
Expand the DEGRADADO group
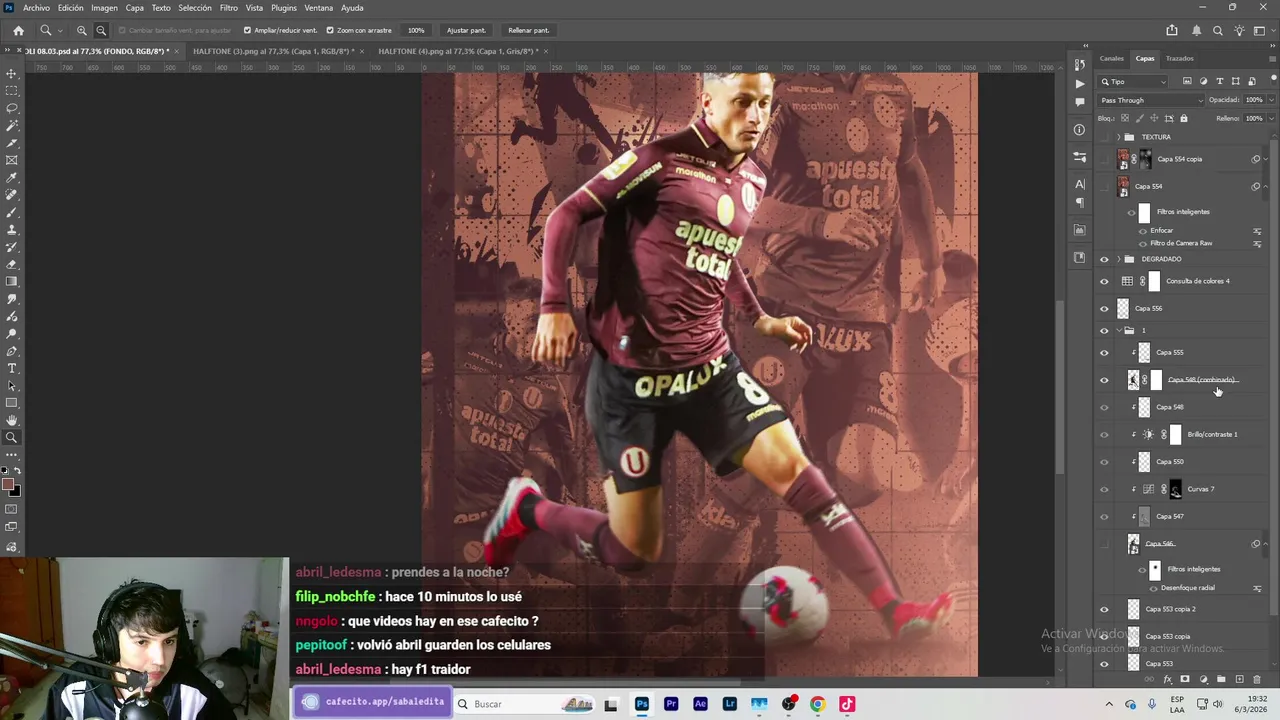click(1118, 259)
